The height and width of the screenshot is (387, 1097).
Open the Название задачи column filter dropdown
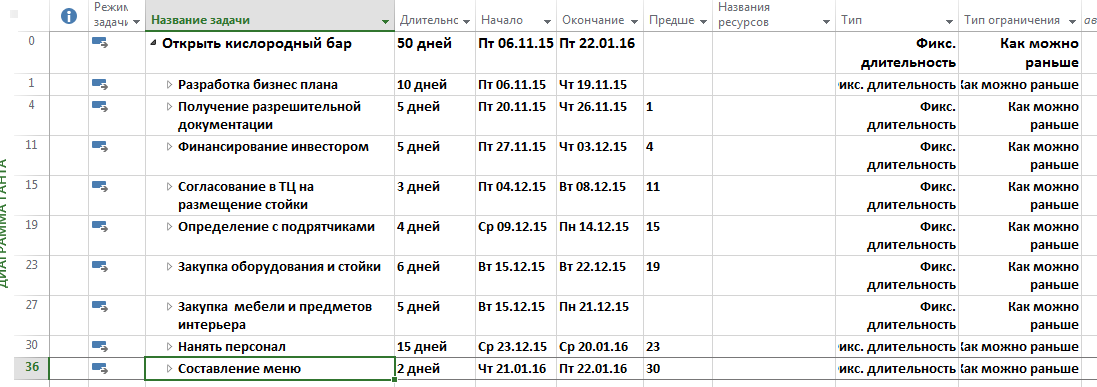click(x=385, y=22)
